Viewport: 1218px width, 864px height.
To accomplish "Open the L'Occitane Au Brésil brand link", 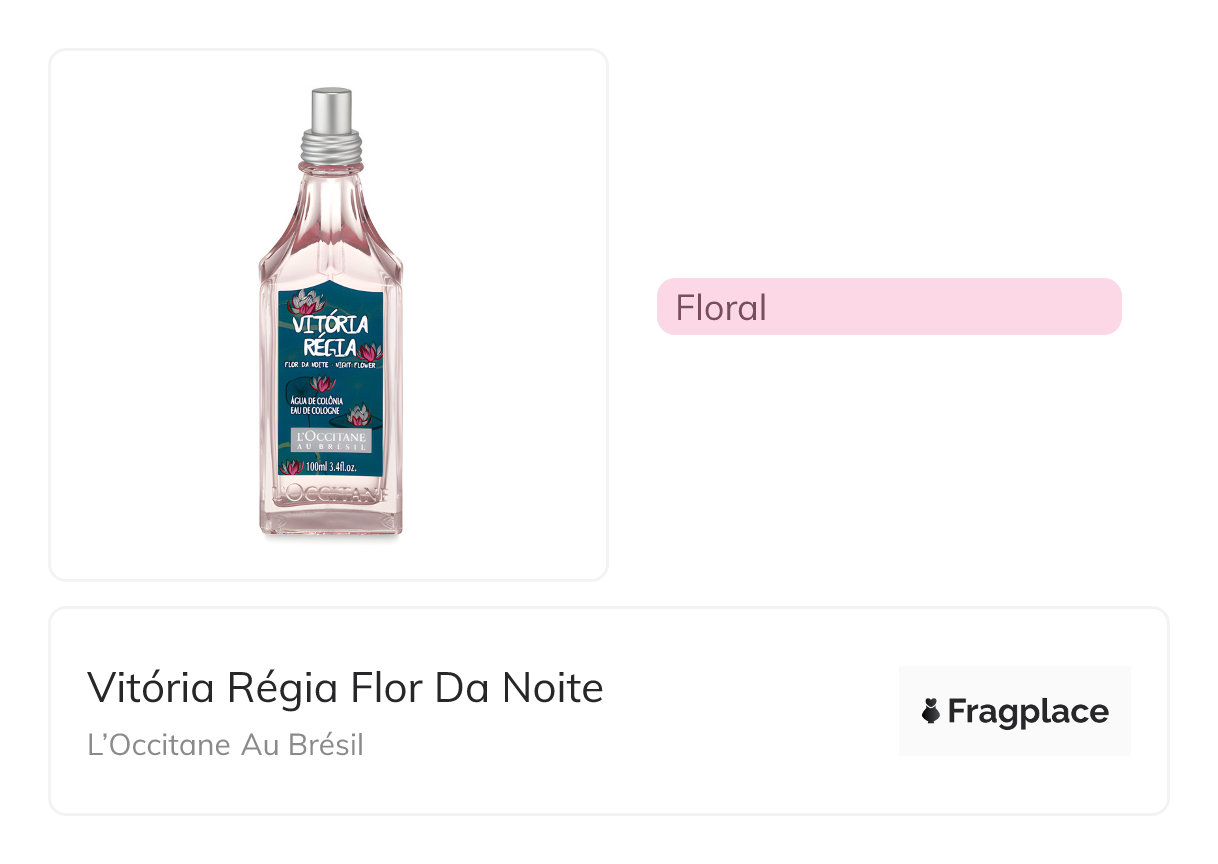I will (x=225, y=745).
